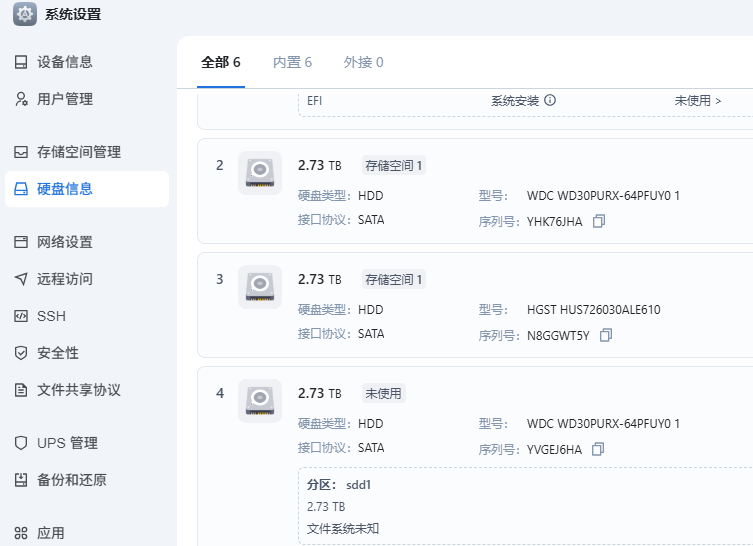The height and width of the screenshot is (546, 753).
Task: Copy serial number YHK76JHA
Action: pos(599,221)
